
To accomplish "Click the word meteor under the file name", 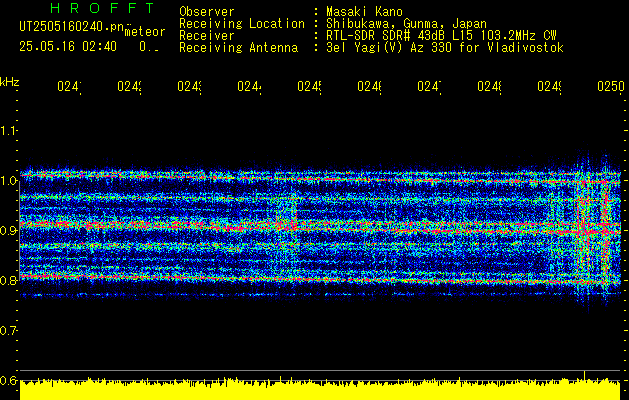I will pyautogui.click(x=145, y=32).
